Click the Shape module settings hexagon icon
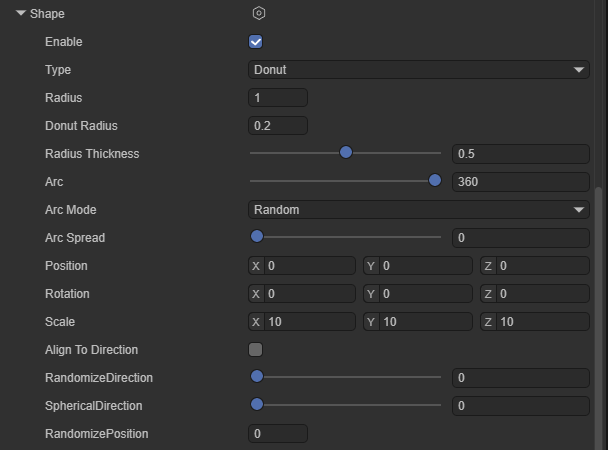The image size is (608, 450). [259, 14]
